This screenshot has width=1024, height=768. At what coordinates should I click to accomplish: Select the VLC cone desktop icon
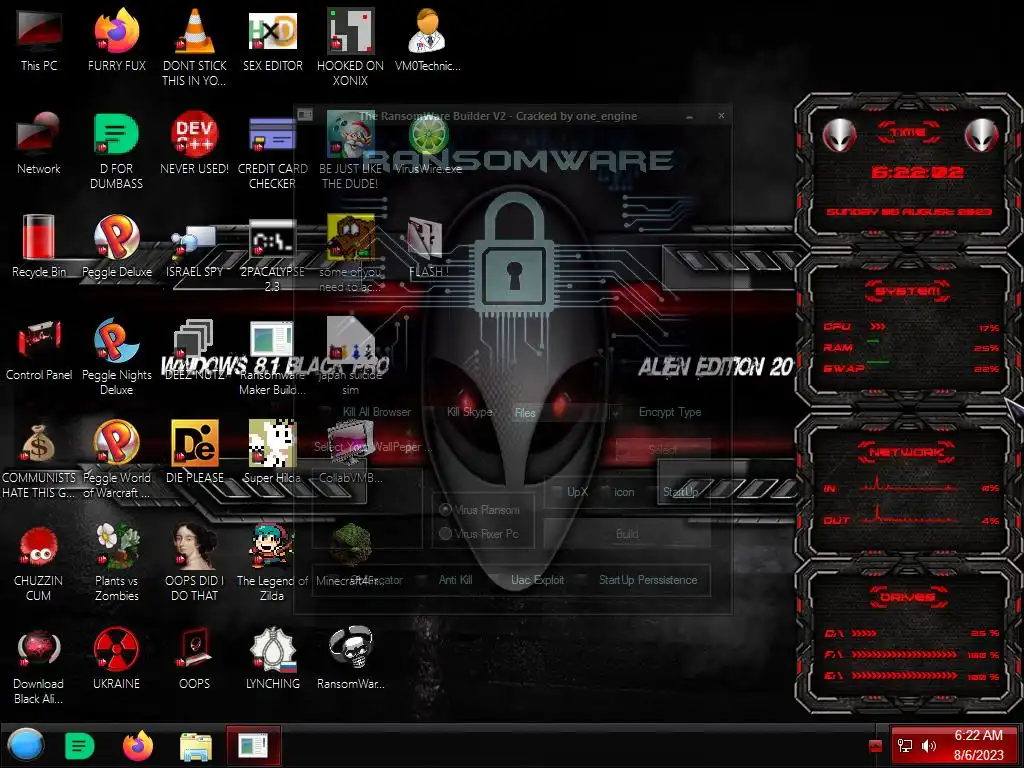click(x=195, y=47)
